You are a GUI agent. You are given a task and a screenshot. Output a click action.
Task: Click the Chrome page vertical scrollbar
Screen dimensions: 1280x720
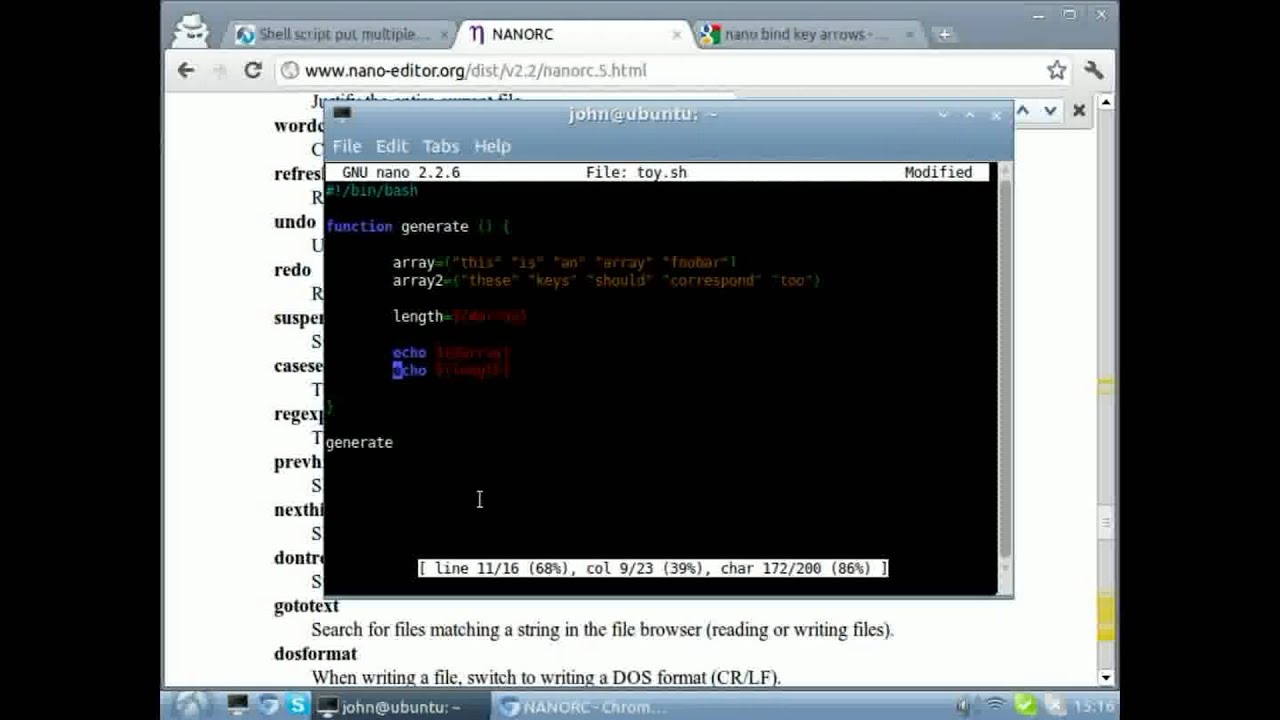pos(1105,390)
